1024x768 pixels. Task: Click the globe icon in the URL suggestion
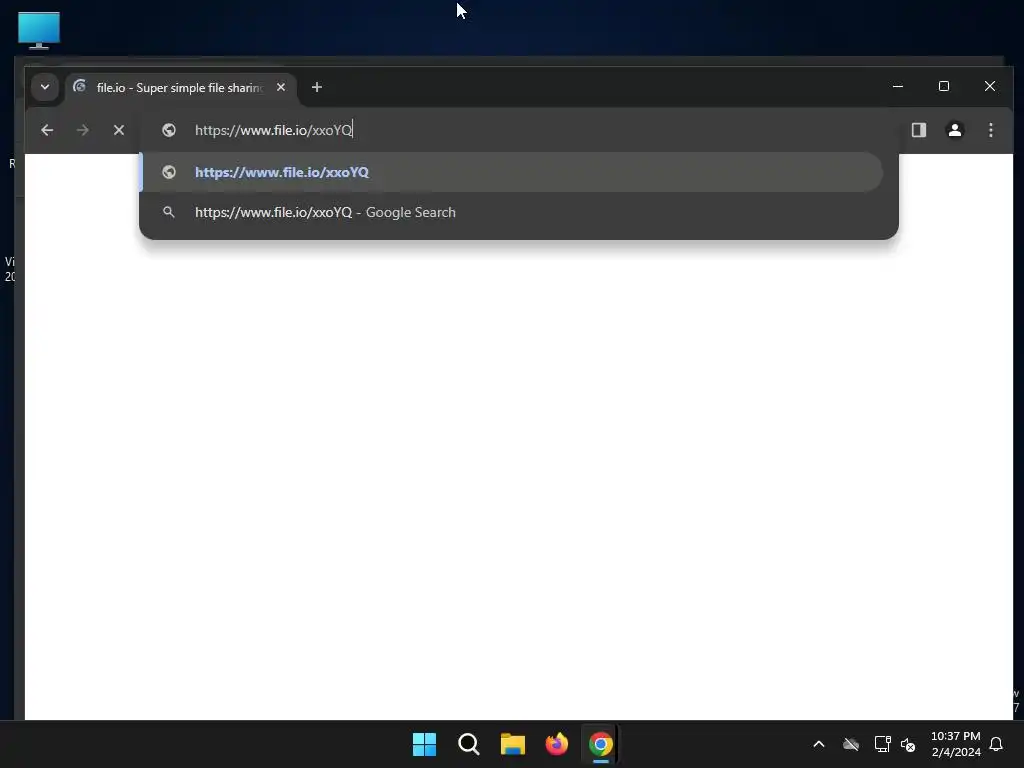[x=168, y=172]
